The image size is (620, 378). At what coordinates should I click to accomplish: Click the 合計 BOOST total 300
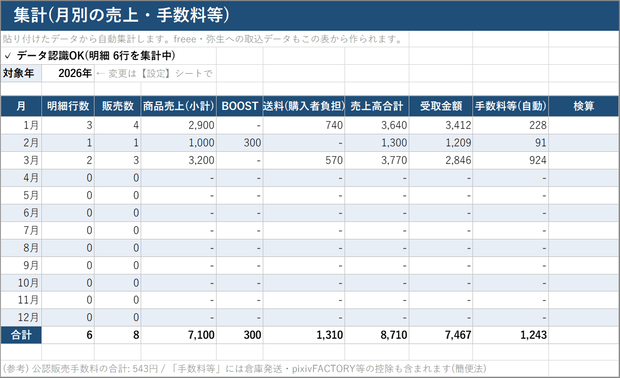point(252,335)
